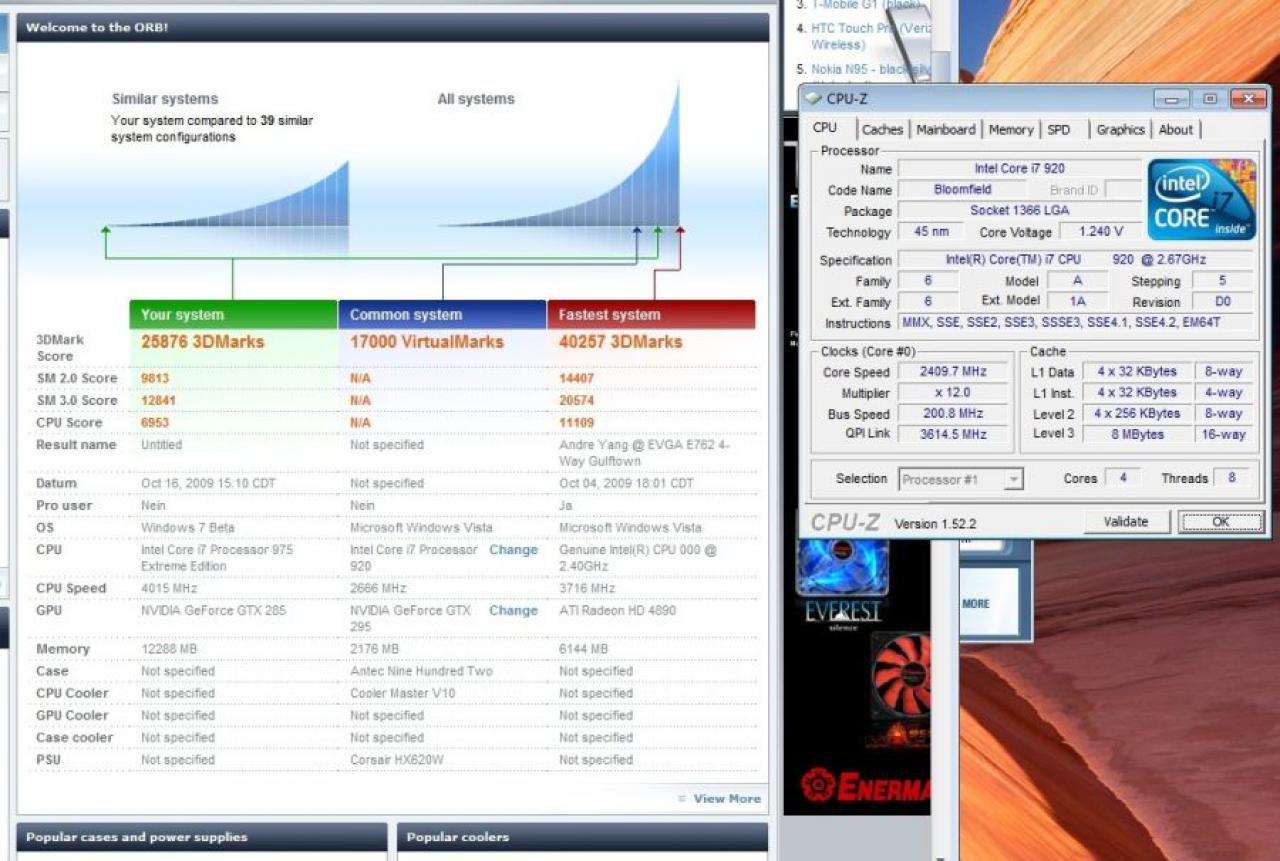The width and height of the screenshot is (1280, 861).
Task: Click the Antec Nine Hundred Two case entry
Action: click(421, 671)
